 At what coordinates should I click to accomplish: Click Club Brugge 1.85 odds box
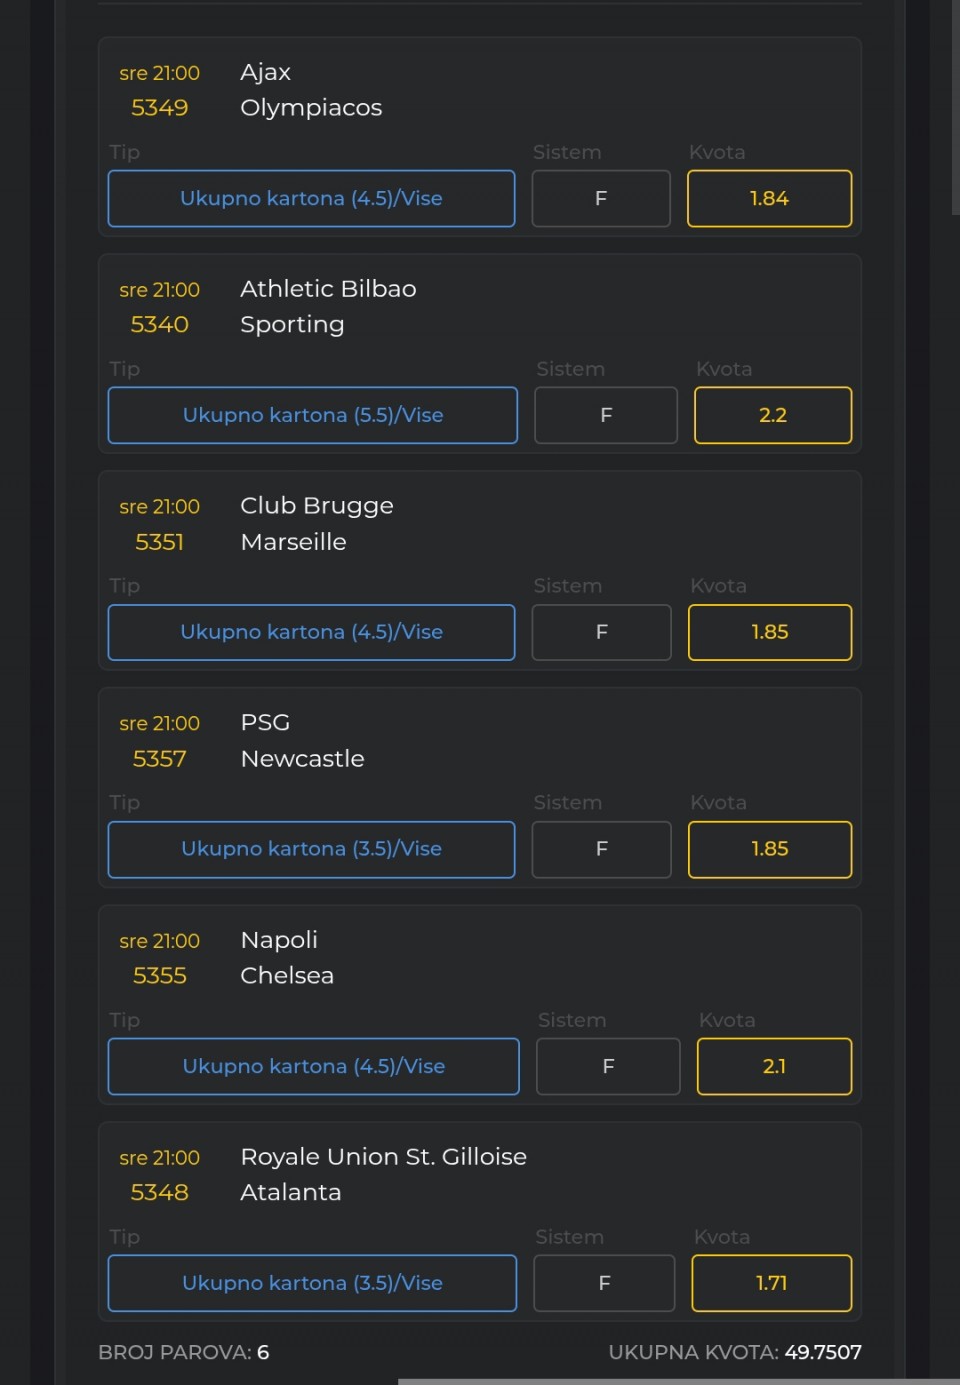(x=770, y=632)
